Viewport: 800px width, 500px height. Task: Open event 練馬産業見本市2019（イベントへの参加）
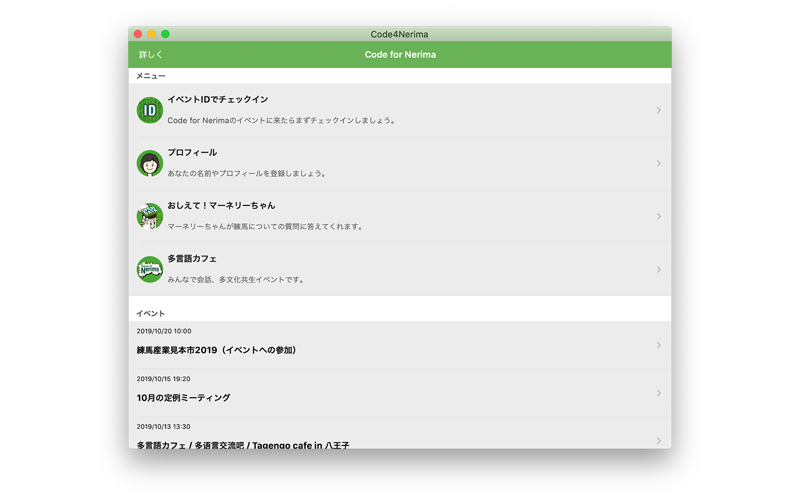(x=216, y=350)
